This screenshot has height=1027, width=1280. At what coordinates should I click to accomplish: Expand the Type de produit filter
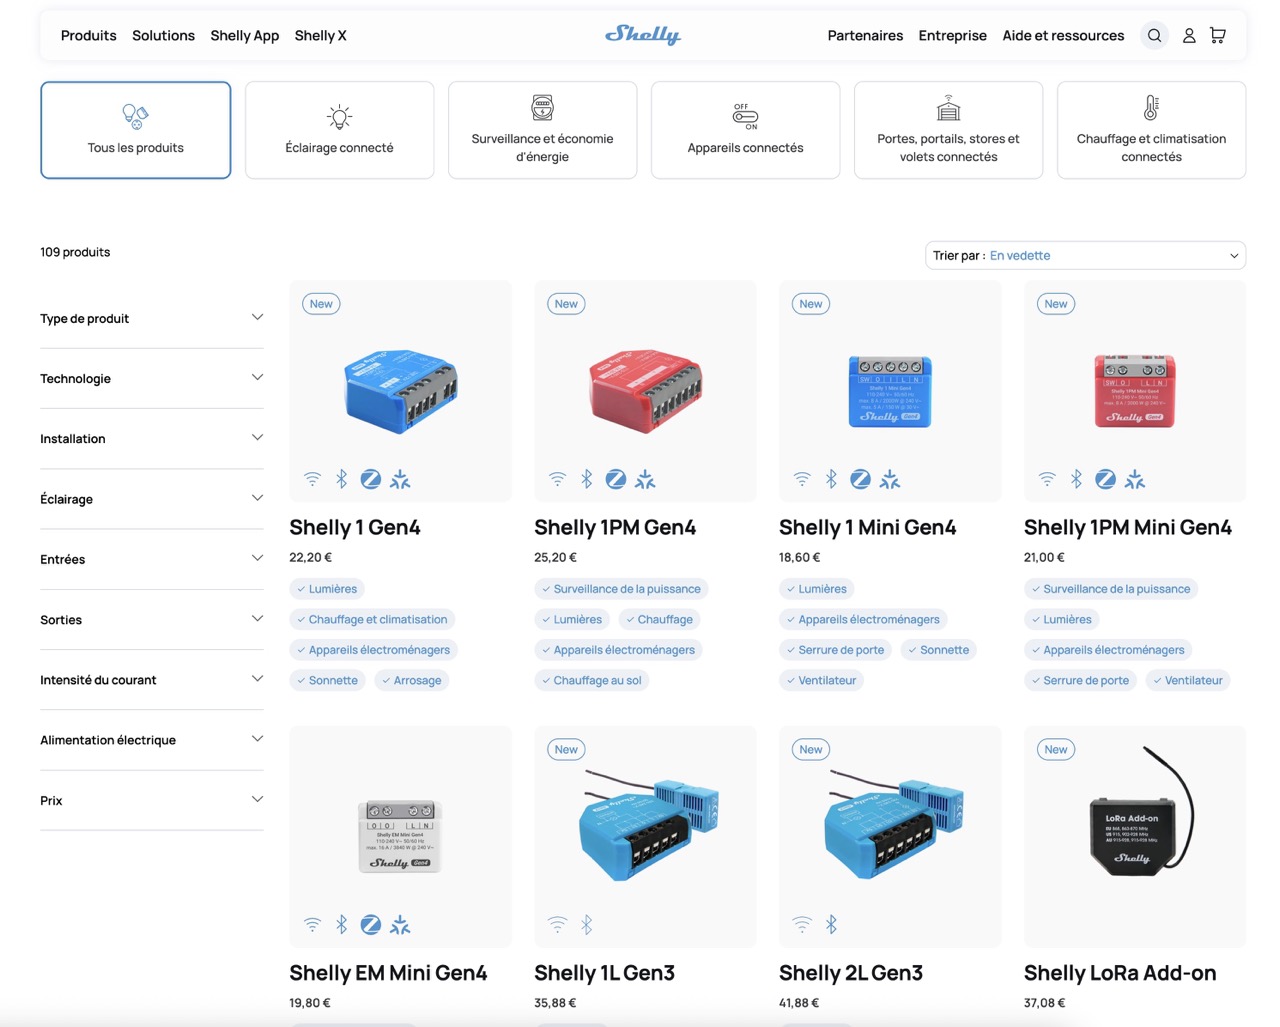(x=152, y=318)
